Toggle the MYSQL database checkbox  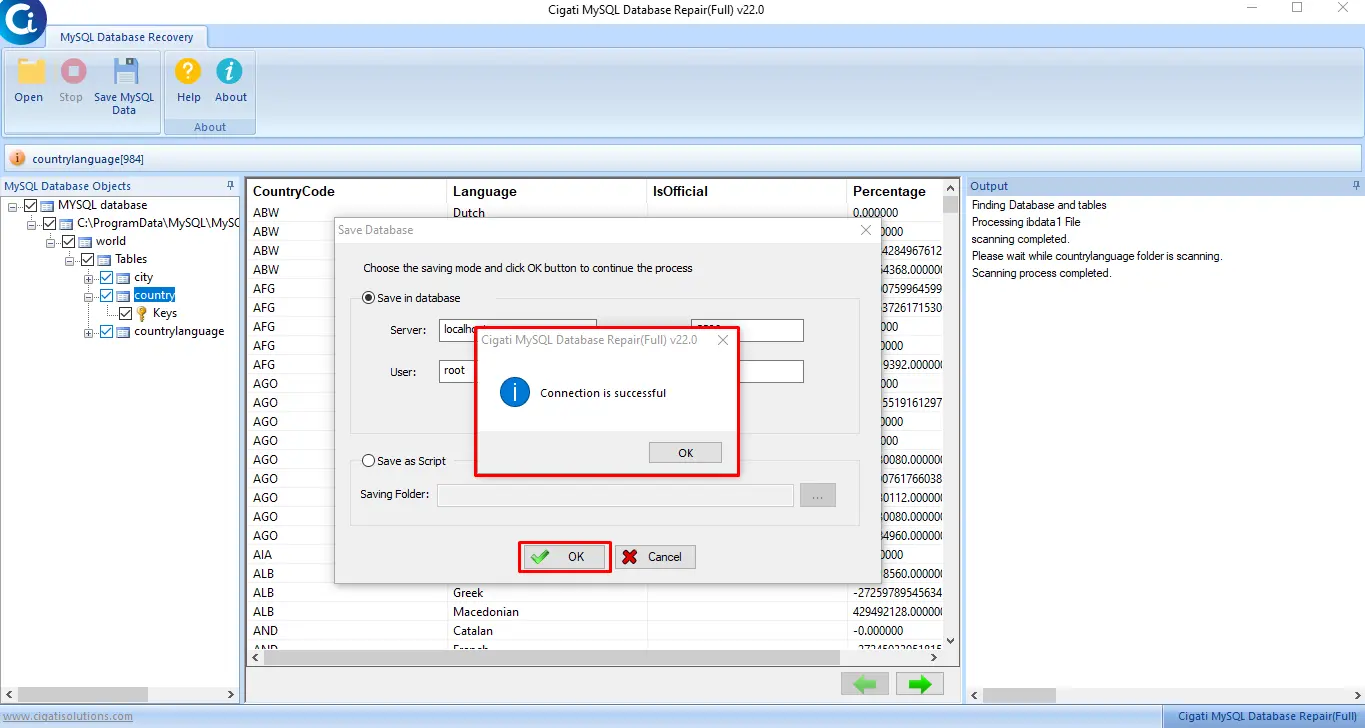click(31, 205)
